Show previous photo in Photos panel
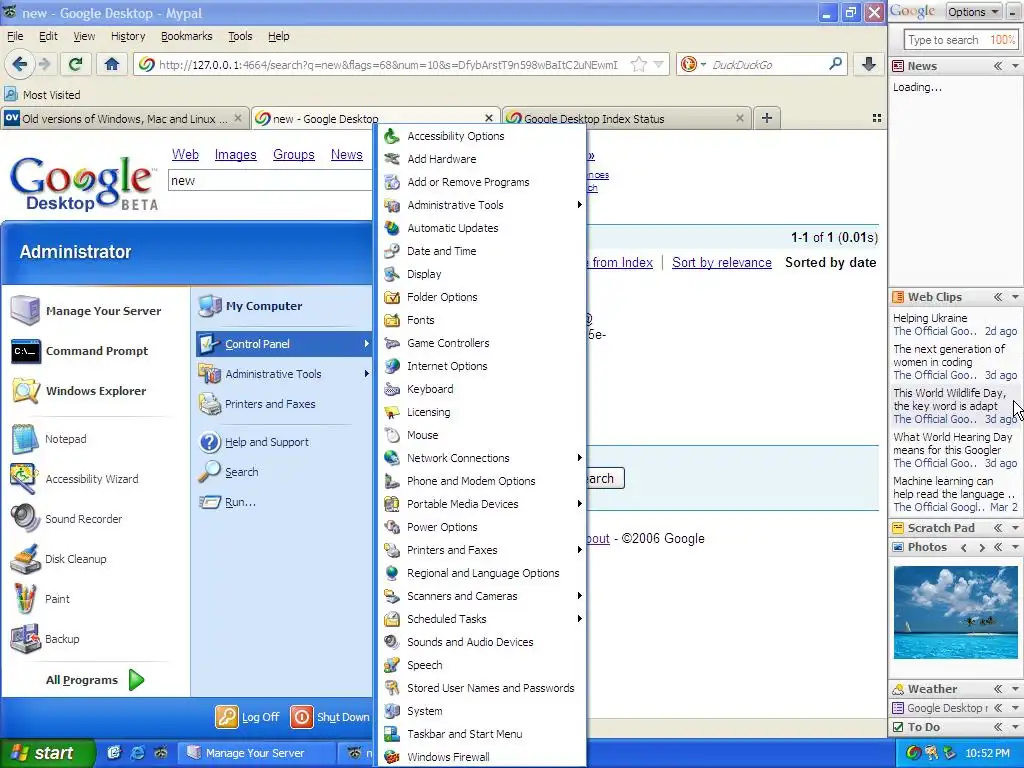1024x768 pixels. click(x=964, y=547)
